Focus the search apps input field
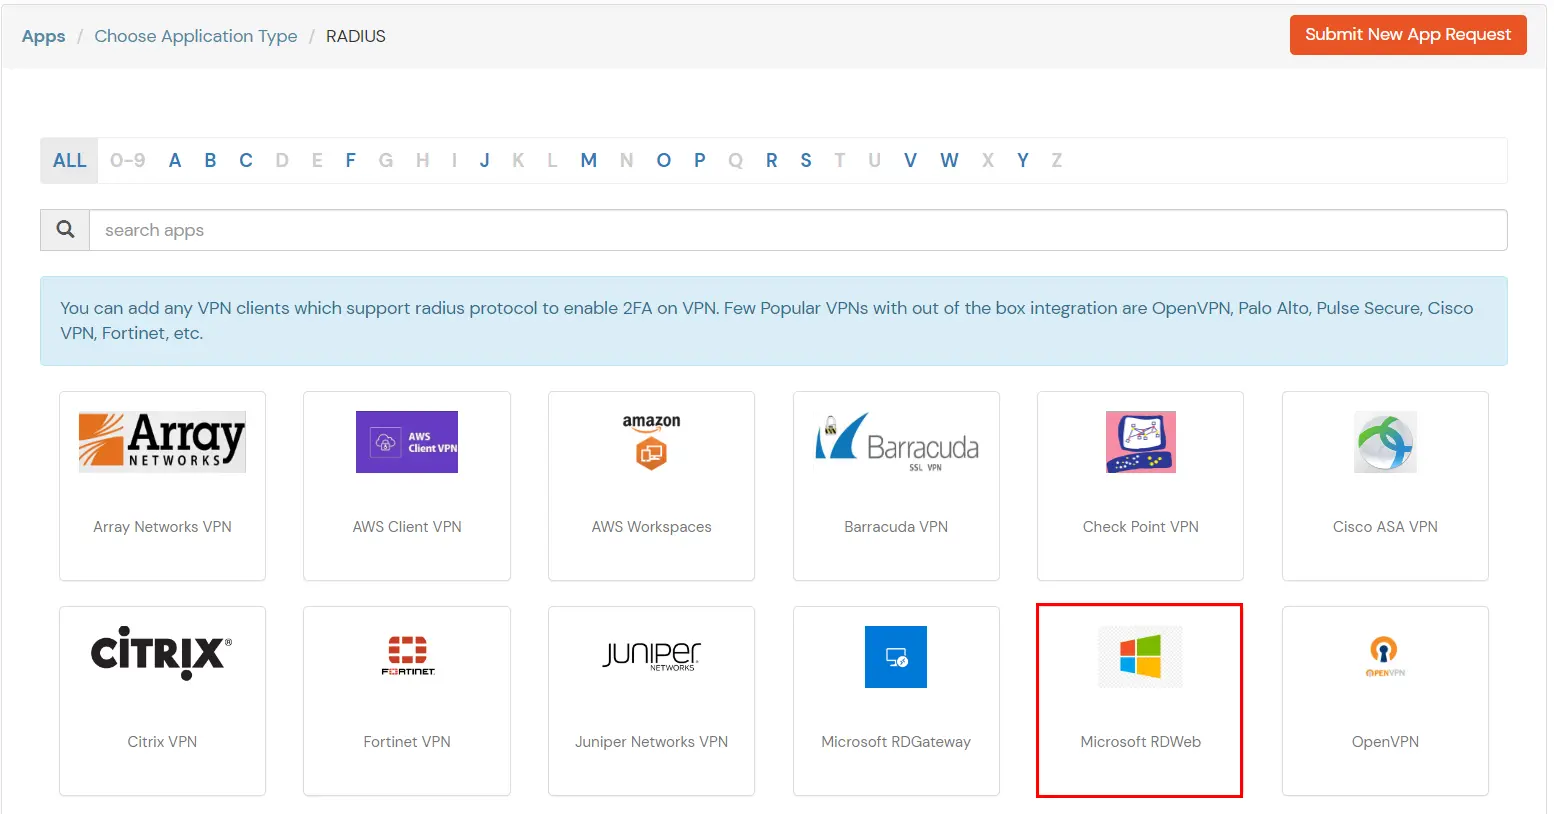Screen dimensions: 1554x814 (798, 230)
